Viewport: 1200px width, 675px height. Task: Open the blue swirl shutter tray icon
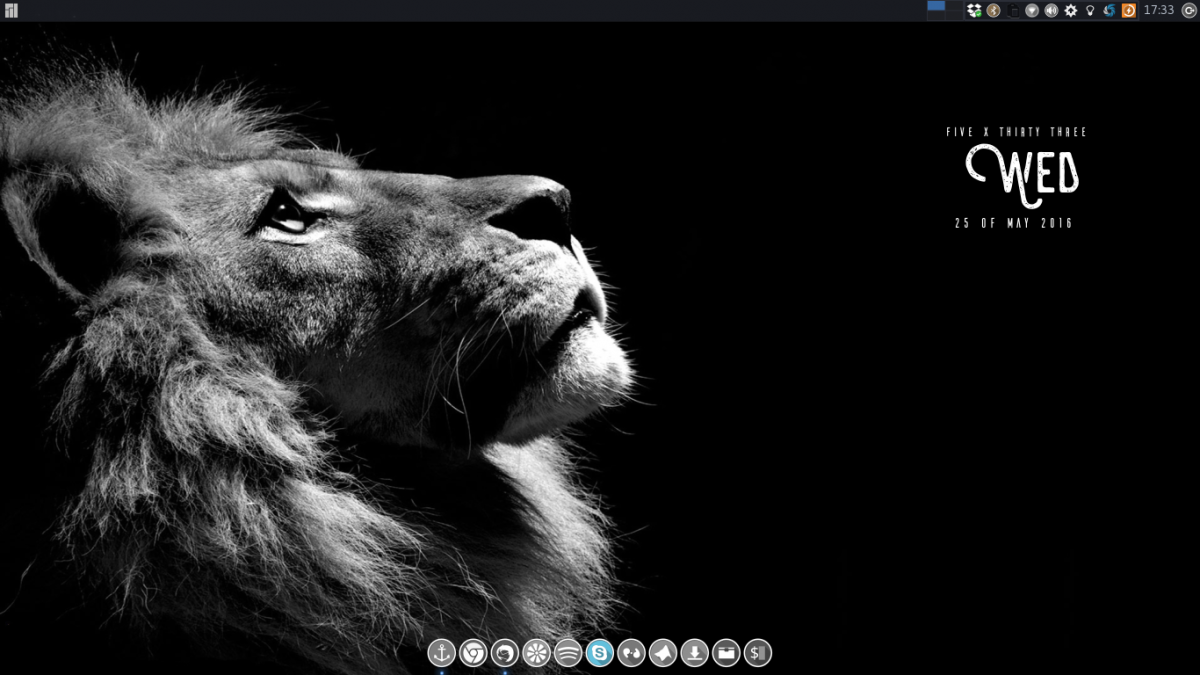coord(1109,10)
